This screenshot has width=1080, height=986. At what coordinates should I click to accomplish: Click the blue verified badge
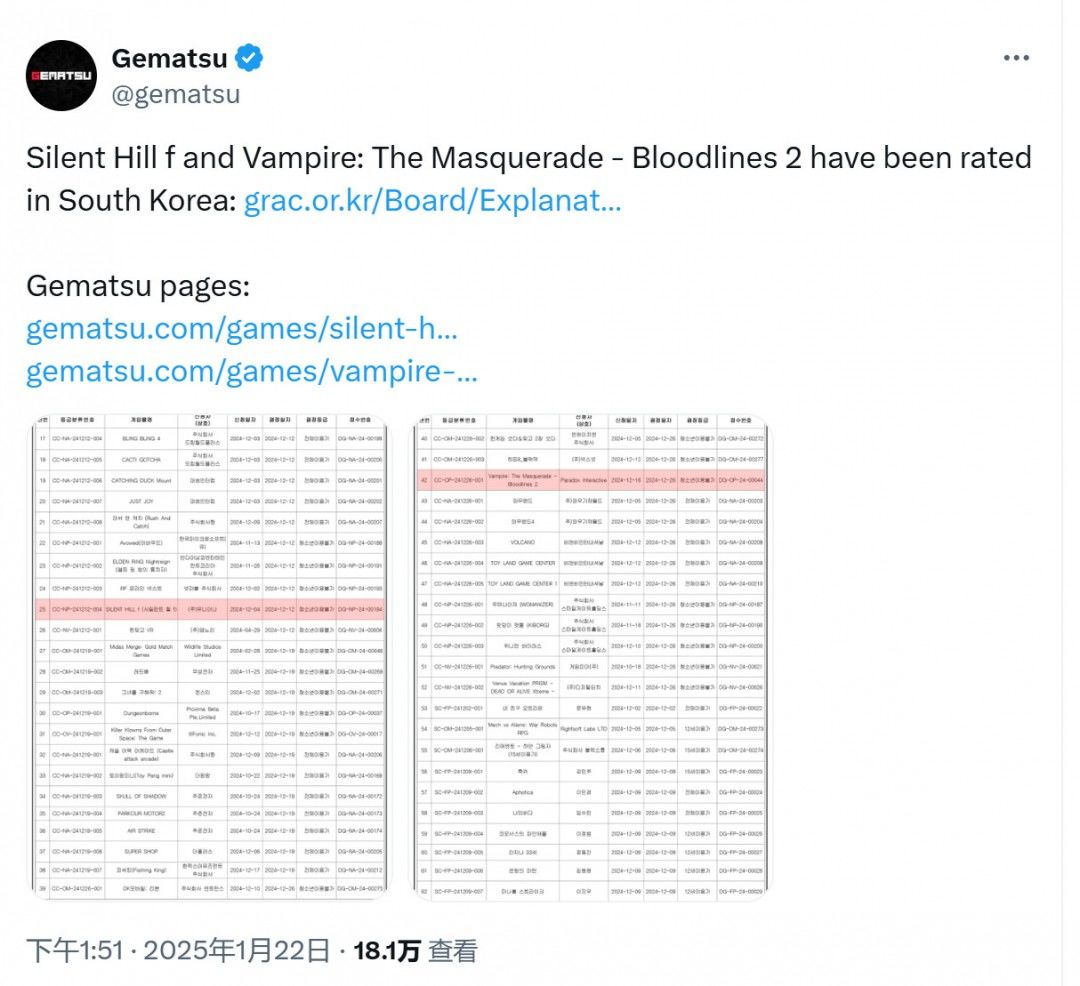pos(249,59)
